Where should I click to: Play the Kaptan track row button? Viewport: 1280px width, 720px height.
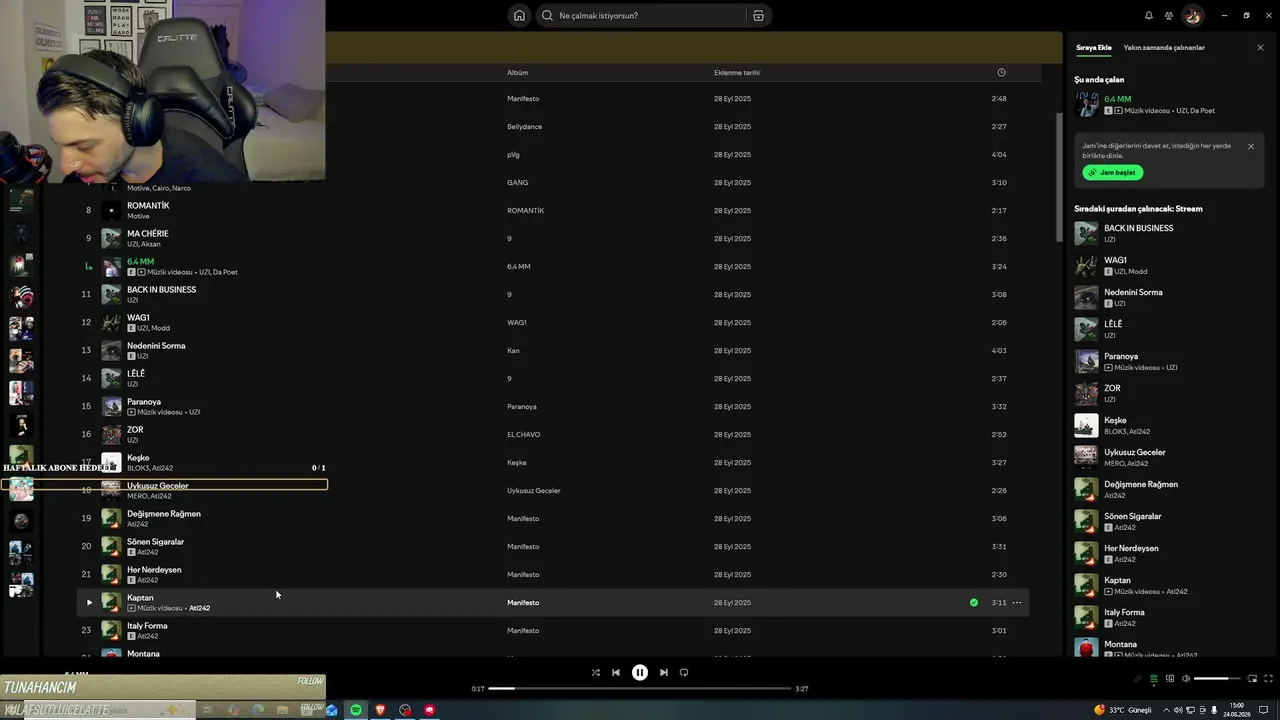89,602
